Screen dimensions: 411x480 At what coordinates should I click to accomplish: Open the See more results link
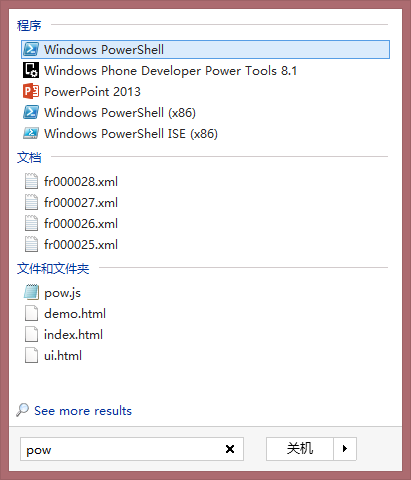click(x=83, y=411)
